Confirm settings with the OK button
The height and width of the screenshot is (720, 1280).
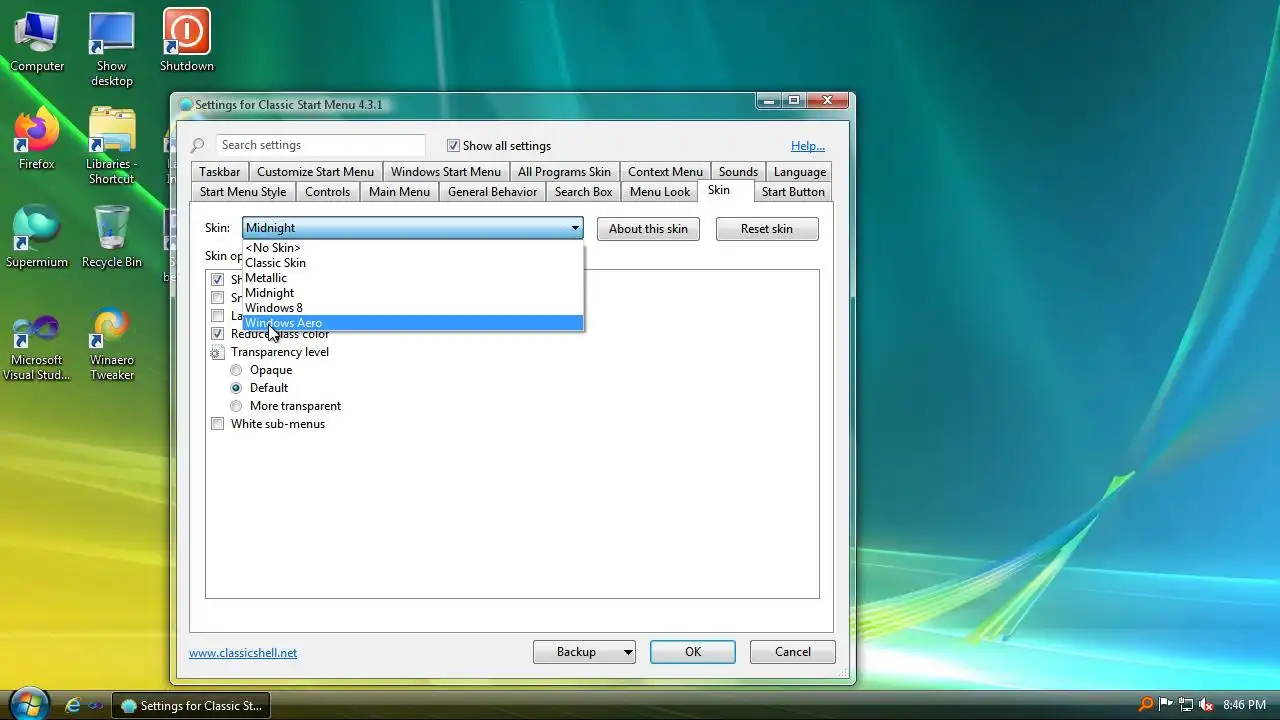(x=693, y=652)
